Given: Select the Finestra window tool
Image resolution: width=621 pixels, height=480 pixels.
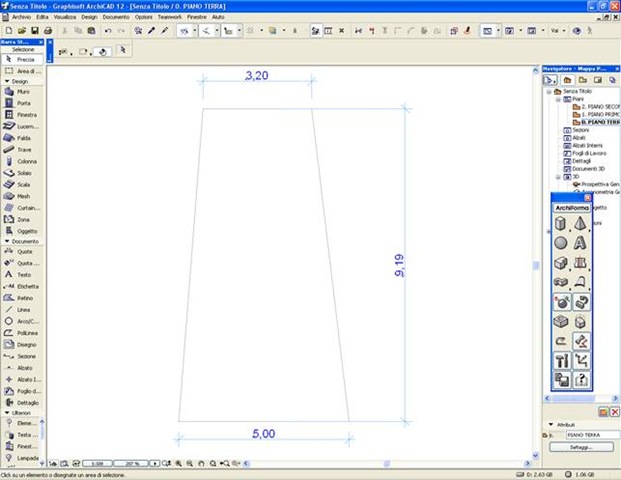Looking at the screenshot, I should (23, 115).
